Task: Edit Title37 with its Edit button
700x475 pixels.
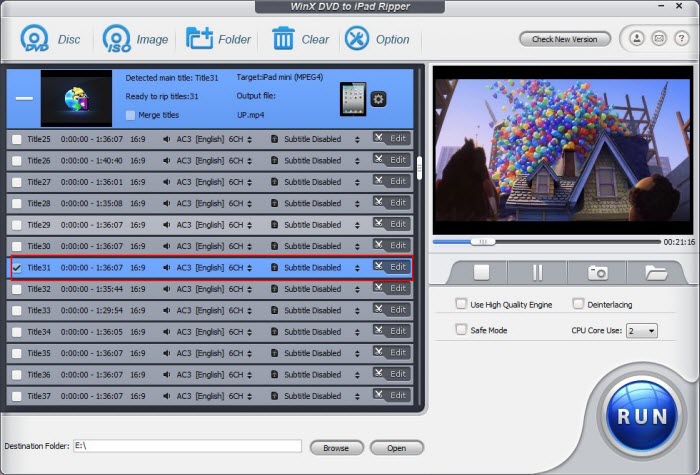Action: (392, 396)
